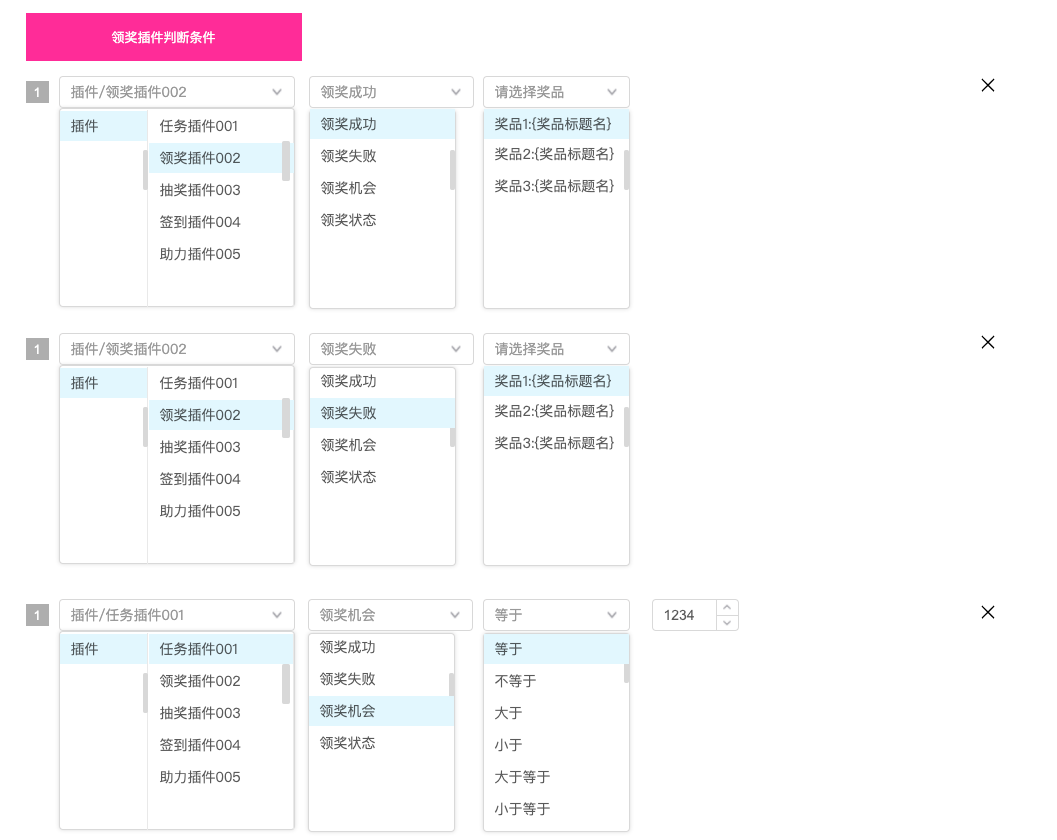Screen dimensions: 1057x840
Task: Pick 领奖成功 in the list under 领奖失败
Action: tap(380, 381)
